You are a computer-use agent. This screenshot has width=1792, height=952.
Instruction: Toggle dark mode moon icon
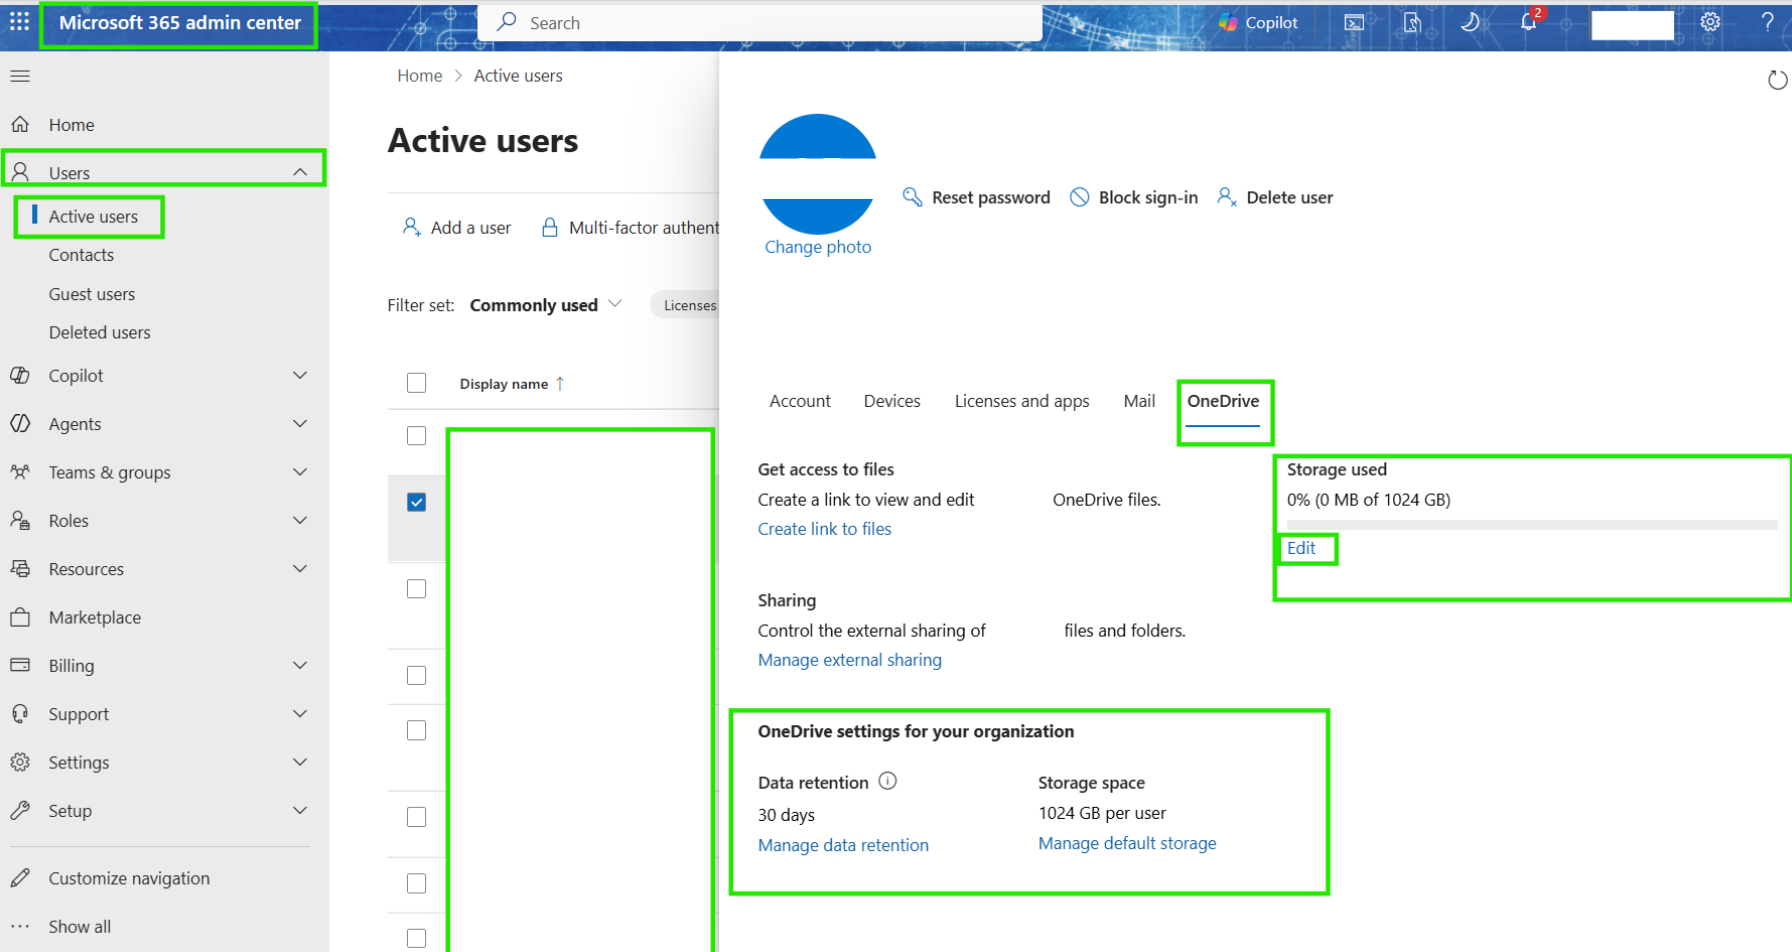pos(1470,22)
